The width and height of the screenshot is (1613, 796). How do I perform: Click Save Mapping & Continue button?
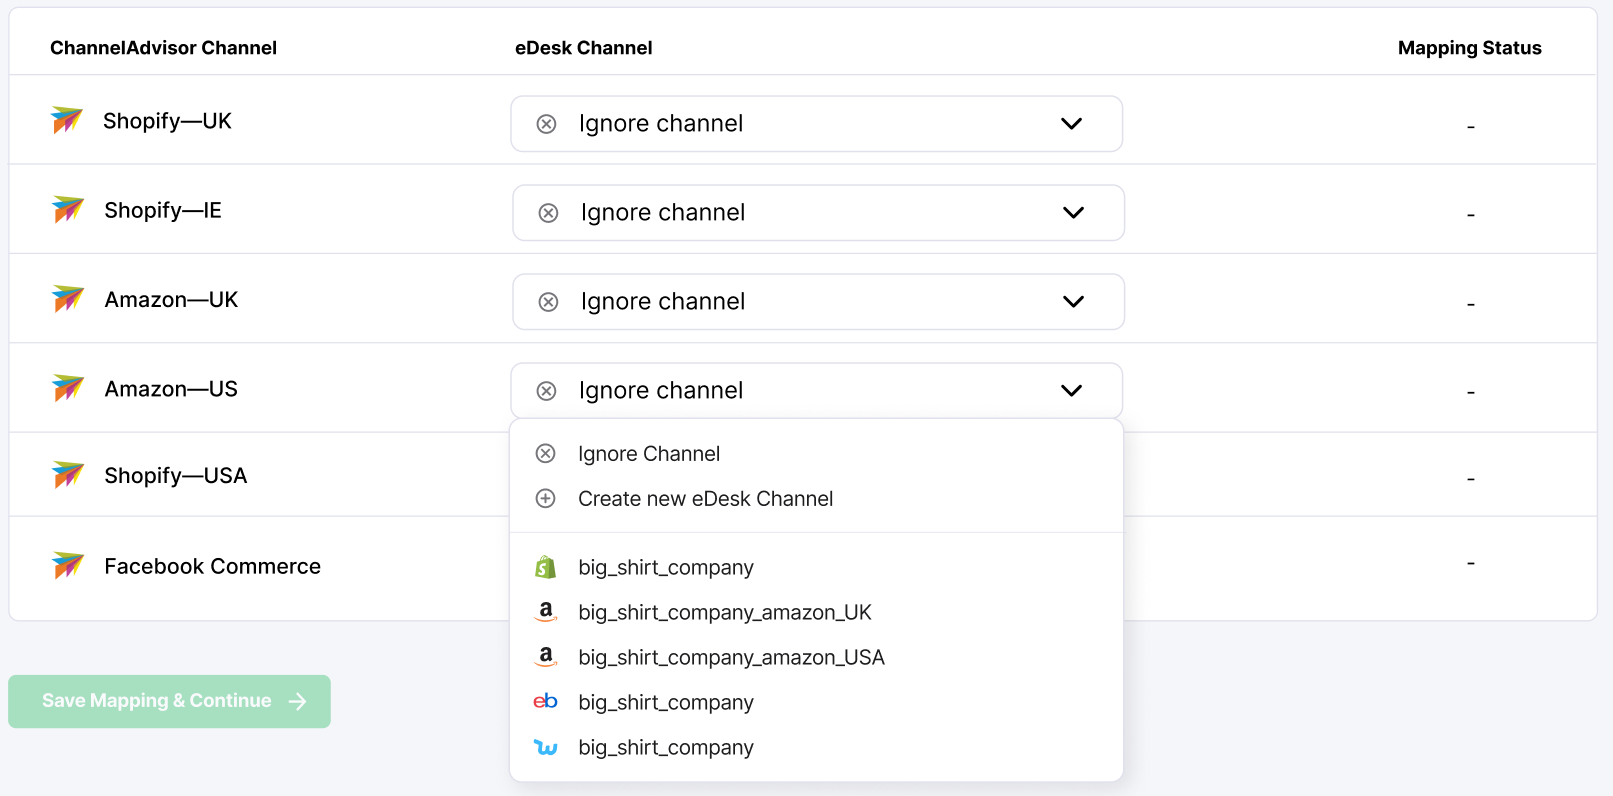click(169, 701)
